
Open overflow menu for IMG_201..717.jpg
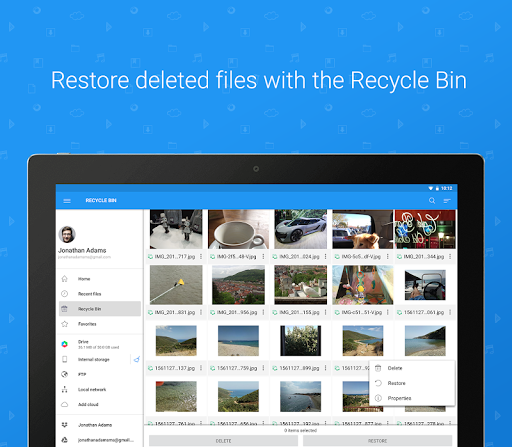201,256
